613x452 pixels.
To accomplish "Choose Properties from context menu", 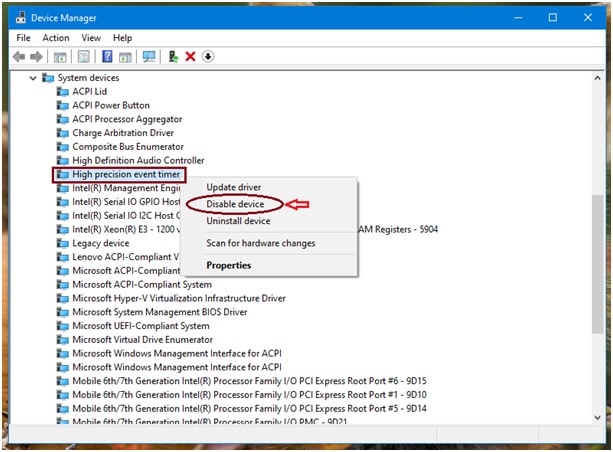I will coord(229,265).
